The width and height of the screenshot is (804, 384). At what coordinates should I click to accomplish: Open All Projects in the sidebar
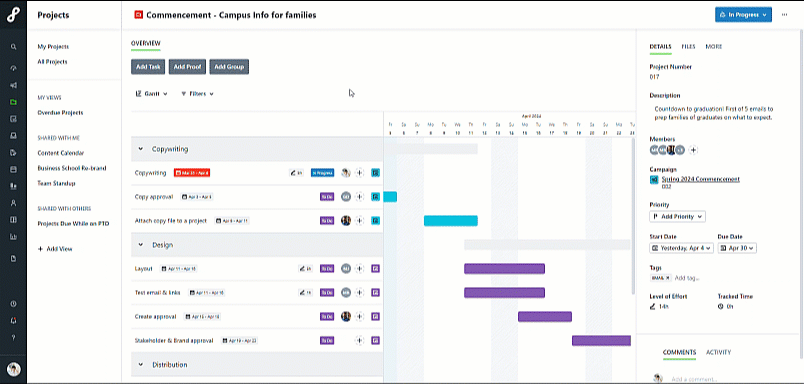point(52,62)
